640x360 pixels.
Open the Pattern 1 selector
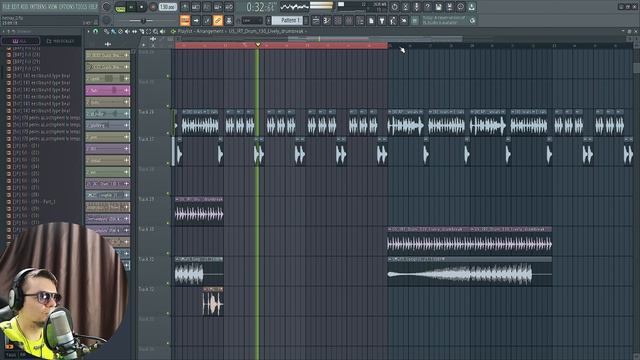[x=287, y=20]
